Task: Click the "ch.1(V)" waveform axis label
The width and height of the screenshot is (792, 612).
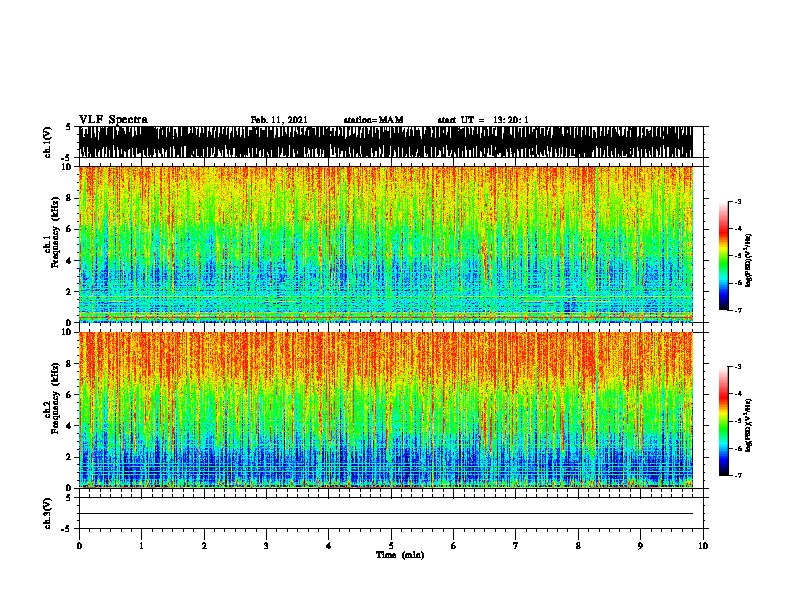Action: point(48,142)
